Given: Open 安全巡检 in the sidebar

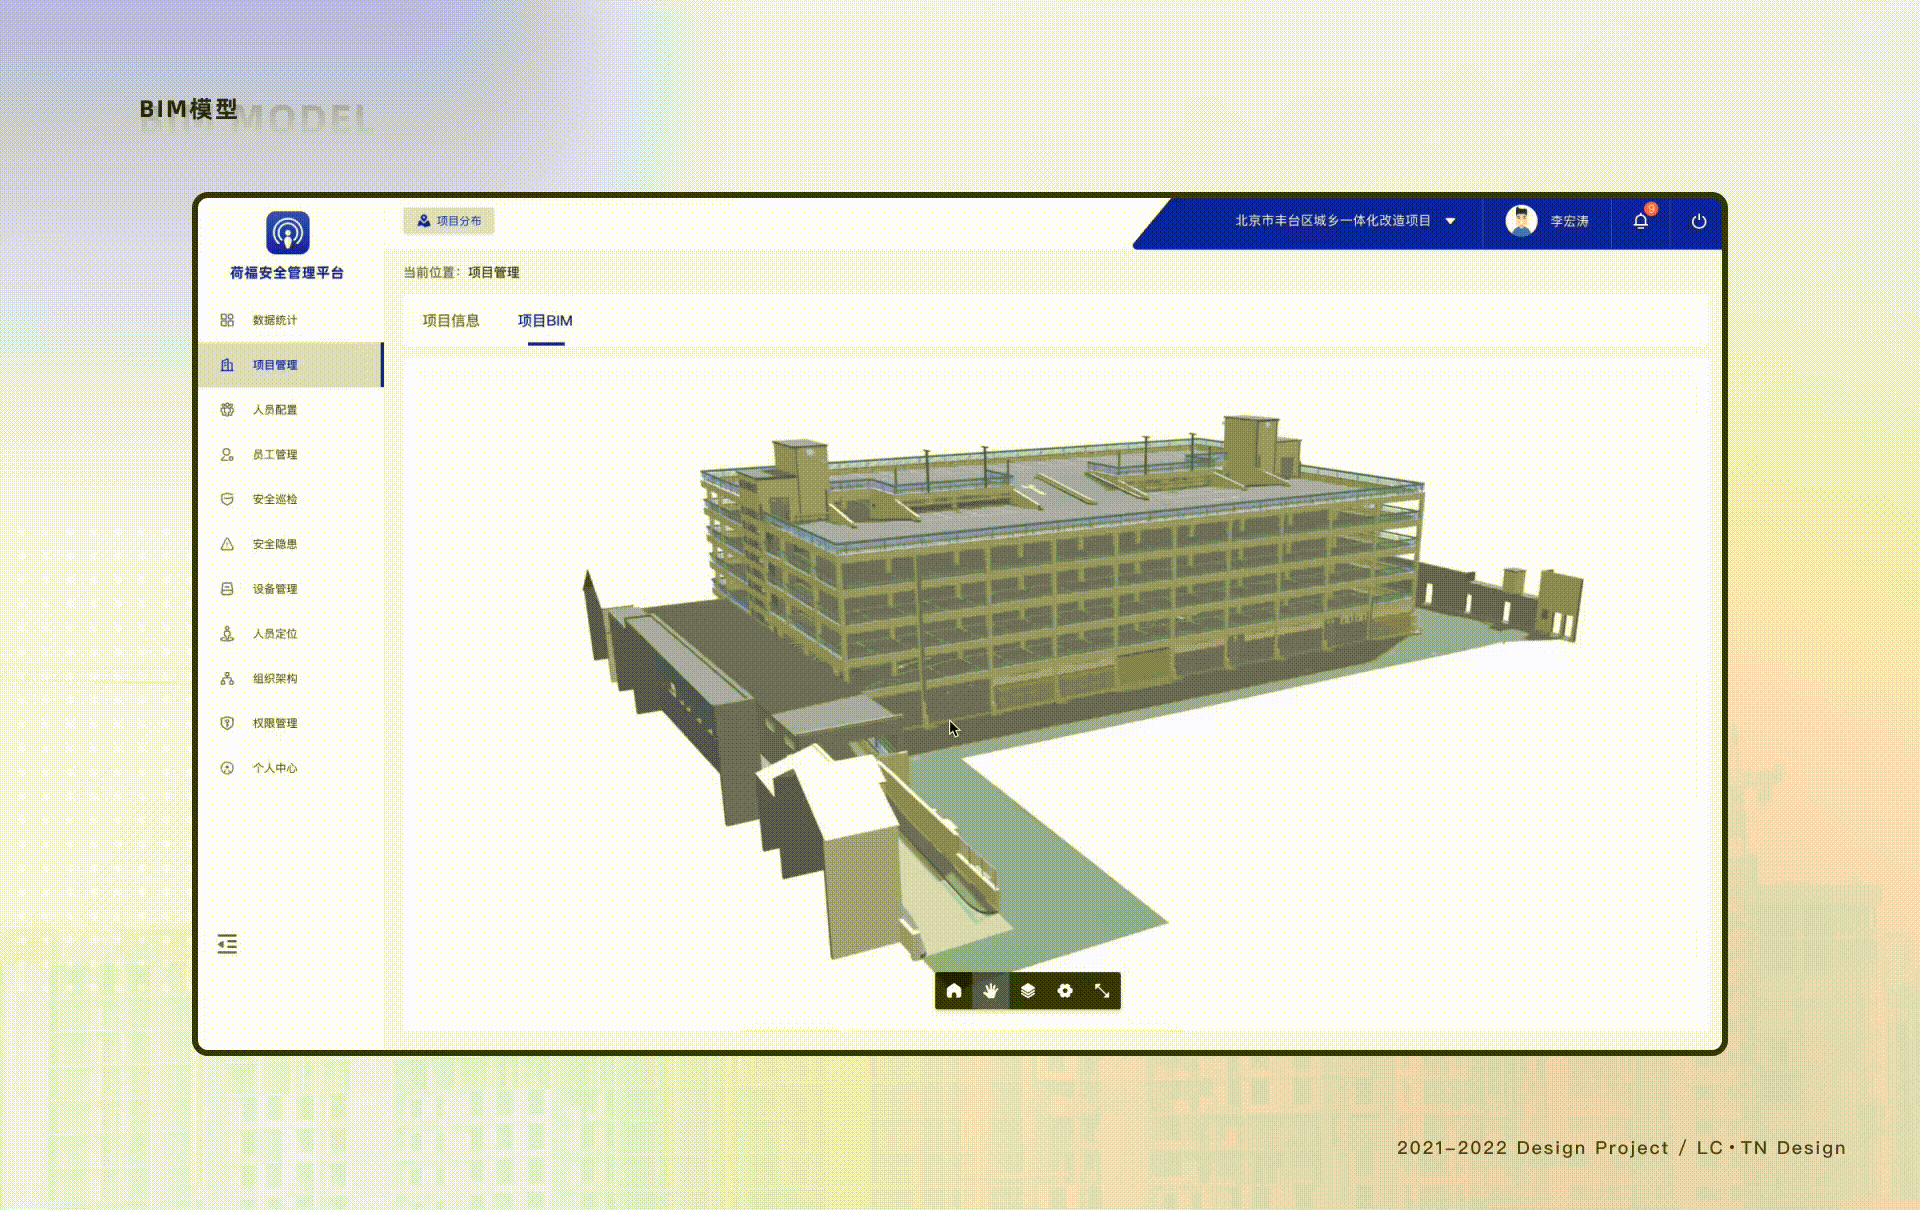Looking at the screenshot, I should pyautogui.click(x=290, y=499).
